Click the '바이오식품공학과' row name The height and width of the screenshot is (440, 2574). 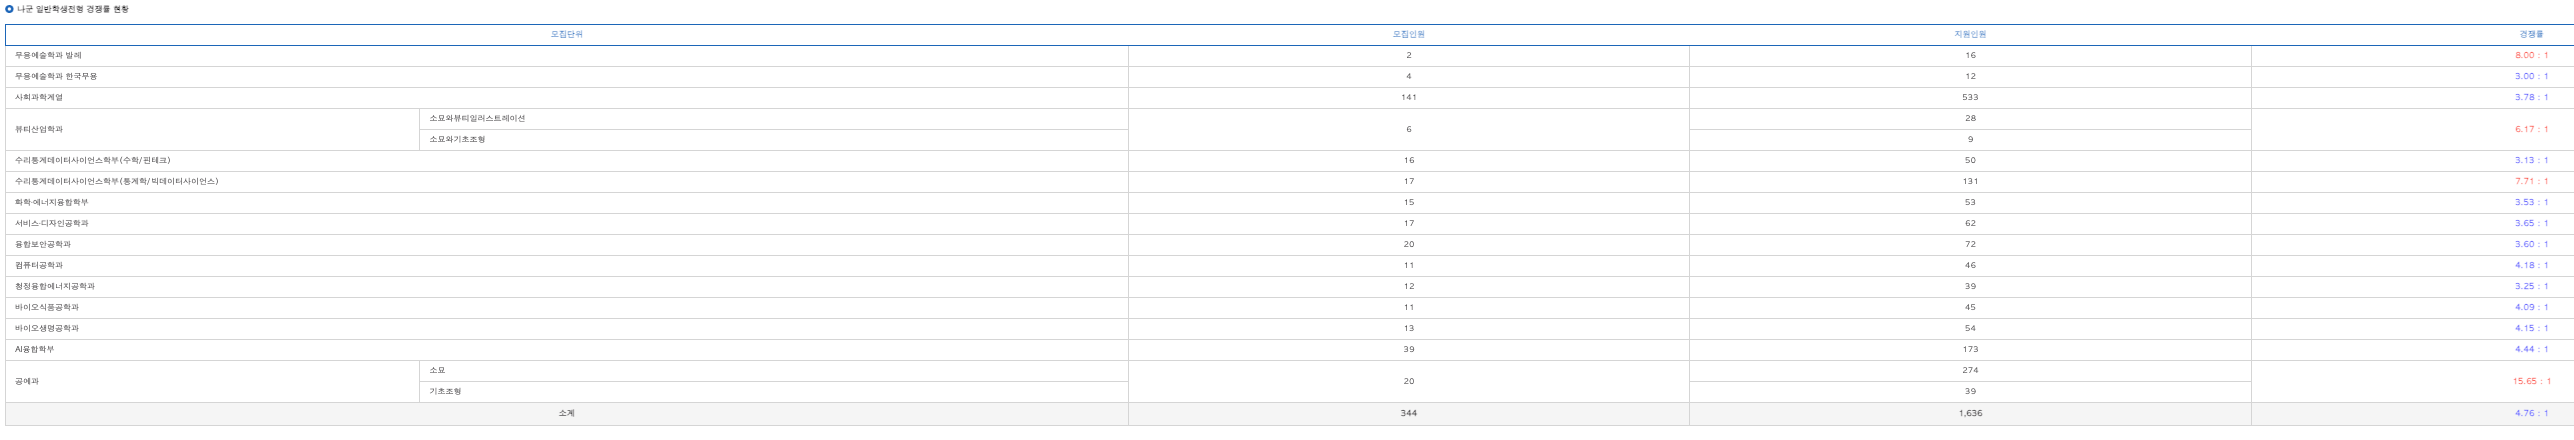[x=47, y=307]
